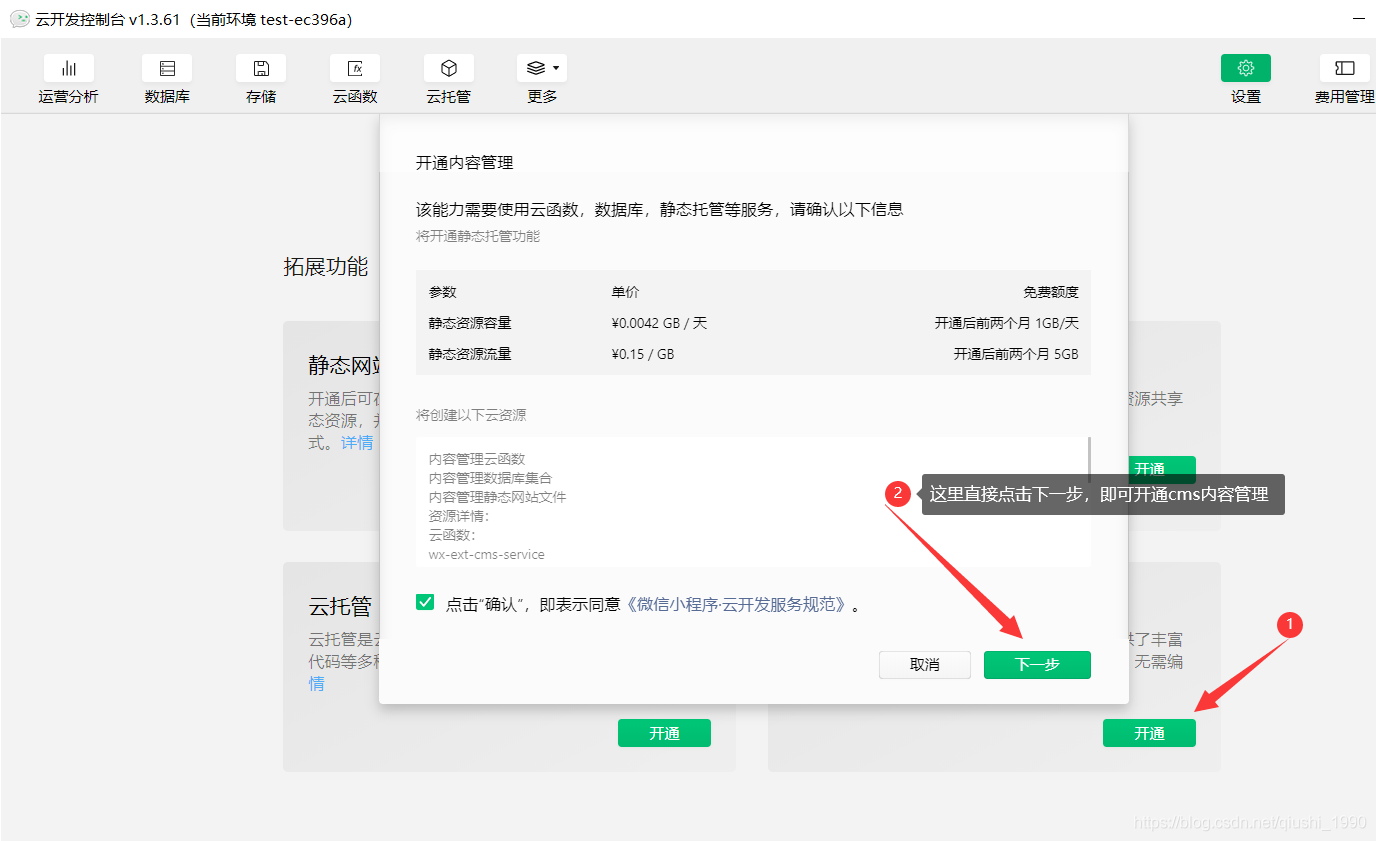Open the 数据库 database icon
The image size is (1376, 841).
tap(167, 68)
